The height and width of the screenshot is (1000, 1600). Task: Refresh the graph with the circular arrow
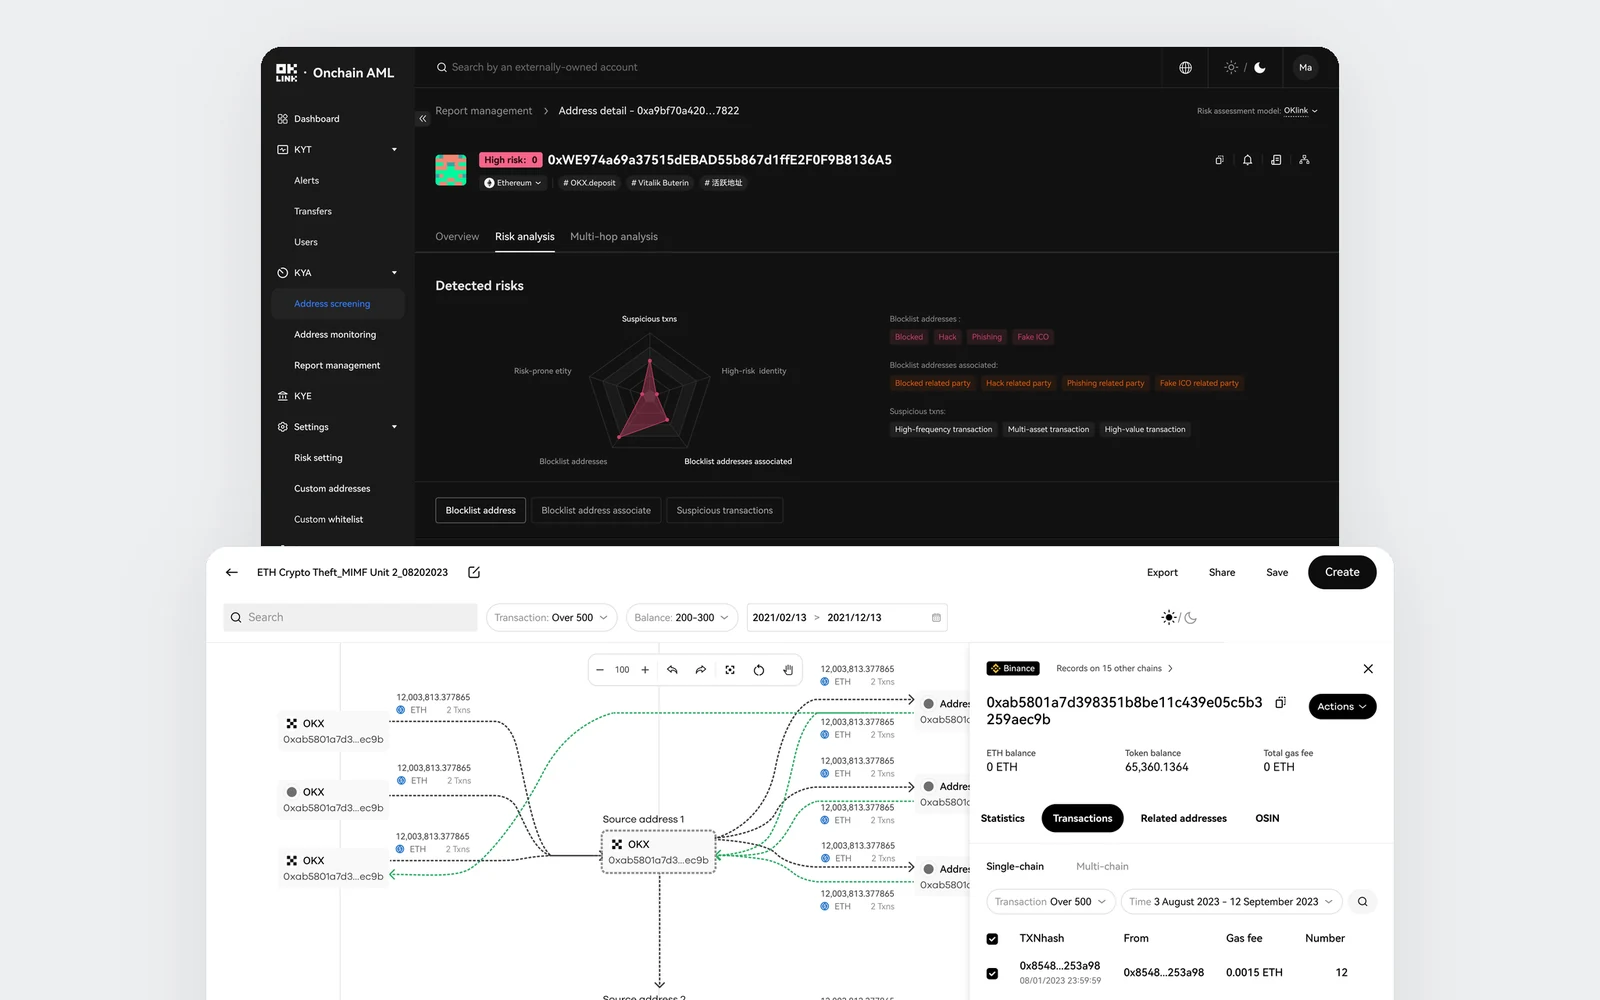point(759,670)
